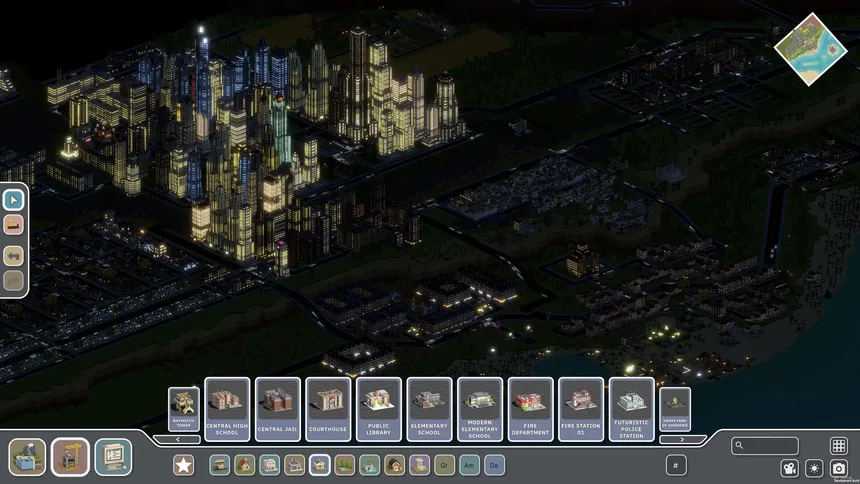
Task: Activate the bulldozer demolish tool
Action: (14, 225)
